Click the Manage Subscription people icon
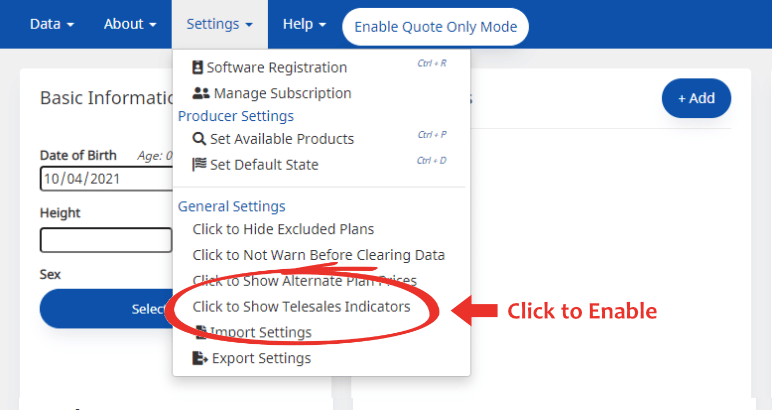This screenshot has width=773, height=410. 200,93
